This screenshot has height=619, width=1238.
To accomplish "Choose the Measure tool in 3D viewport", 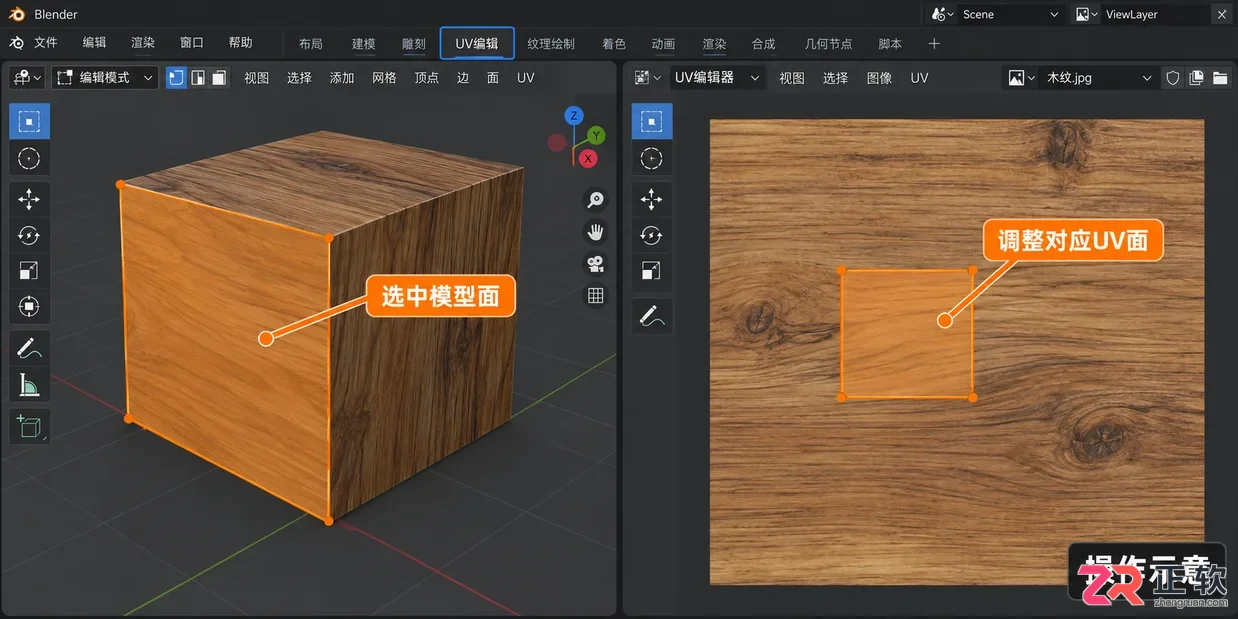I will point(29,384).
